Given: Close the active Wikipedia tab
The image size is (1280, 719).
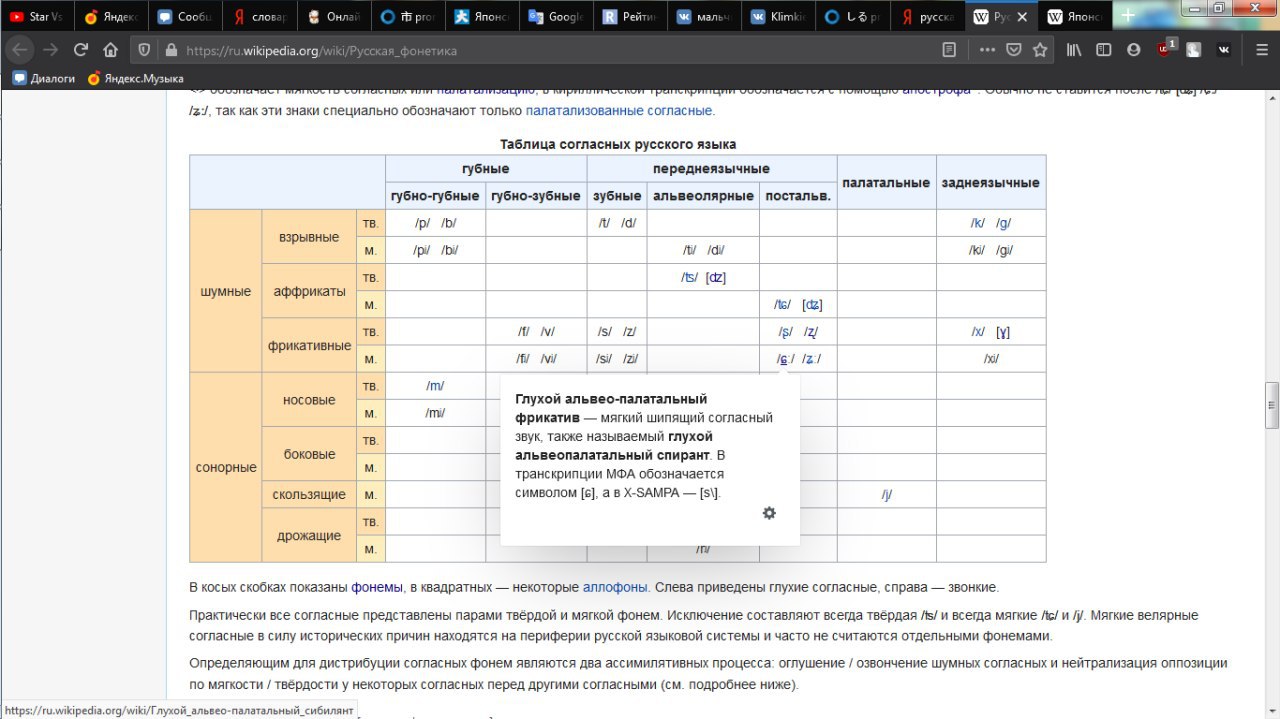Looking at the screenshot, I should pos(1023,17).
